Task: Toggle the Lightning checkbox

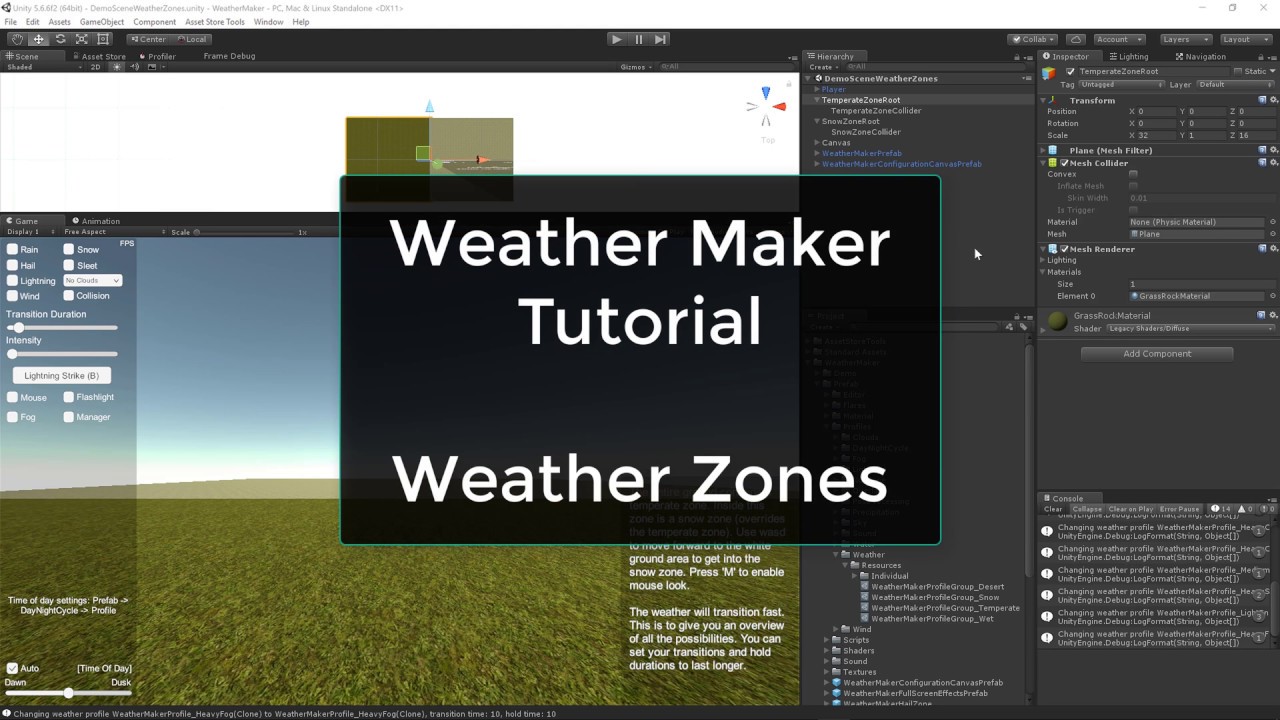Action: point(12,281)
